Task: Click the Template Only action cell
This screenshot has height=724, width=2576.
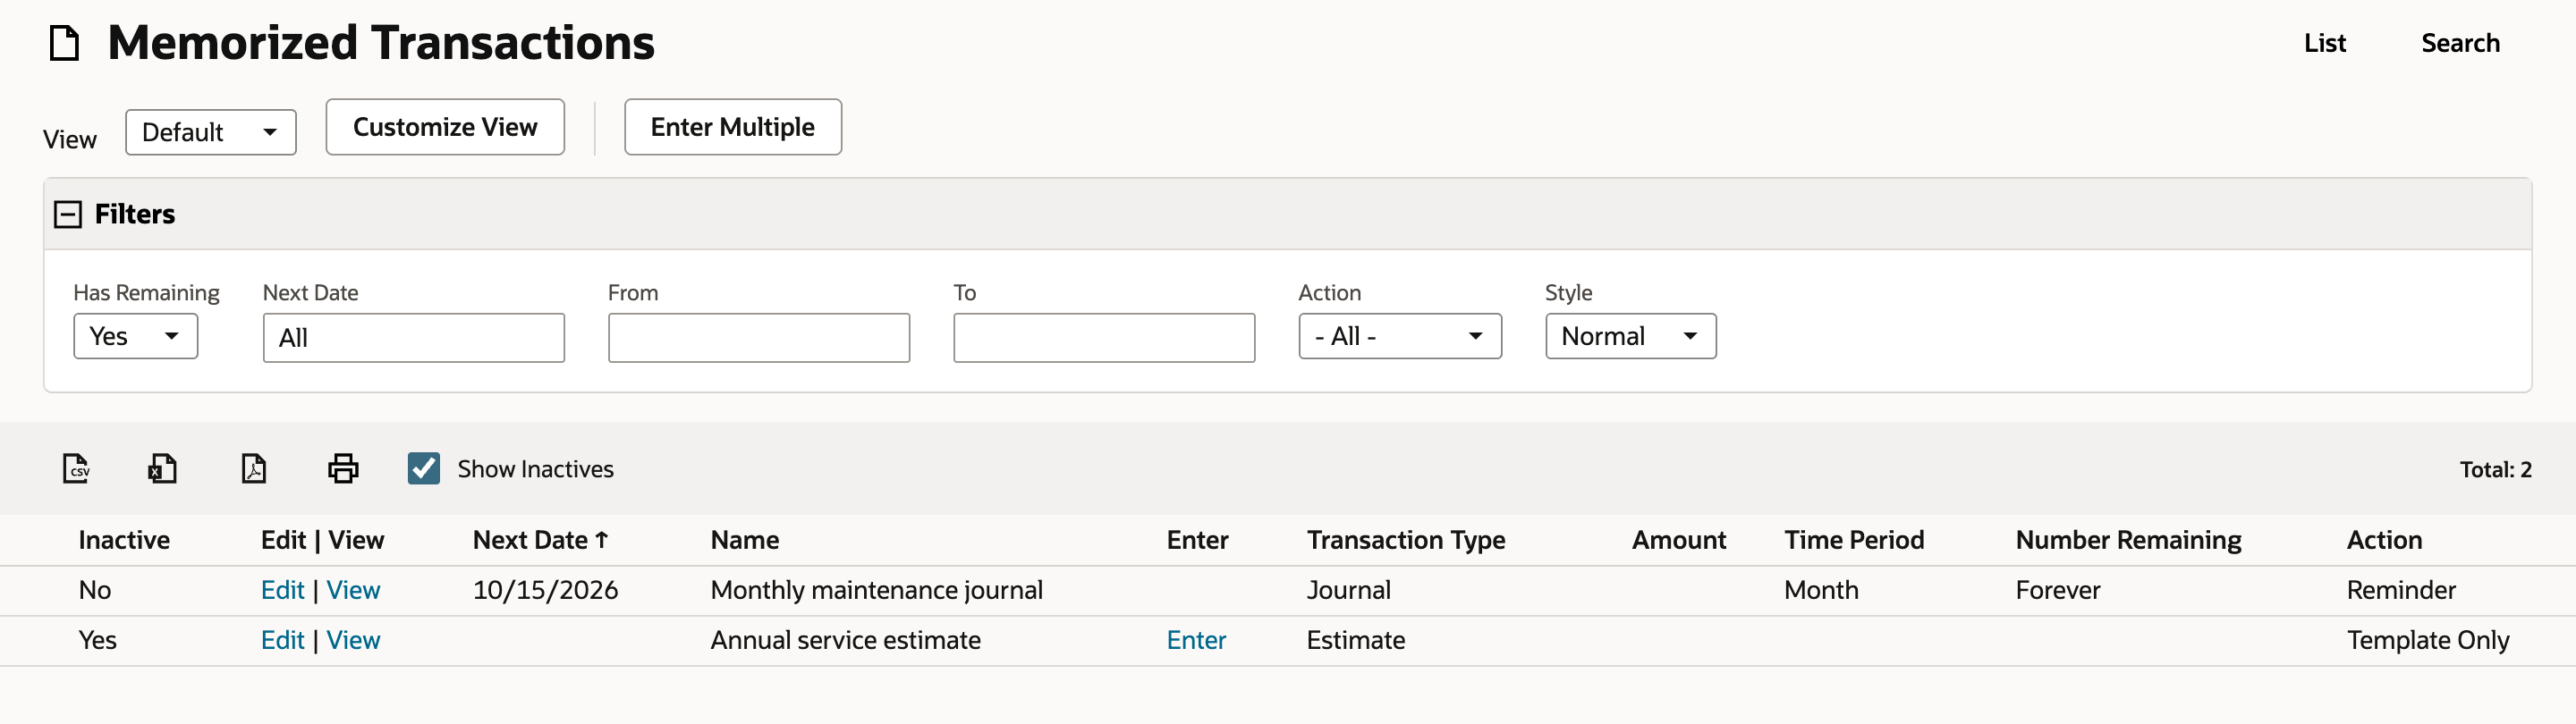Action: 2428,640
